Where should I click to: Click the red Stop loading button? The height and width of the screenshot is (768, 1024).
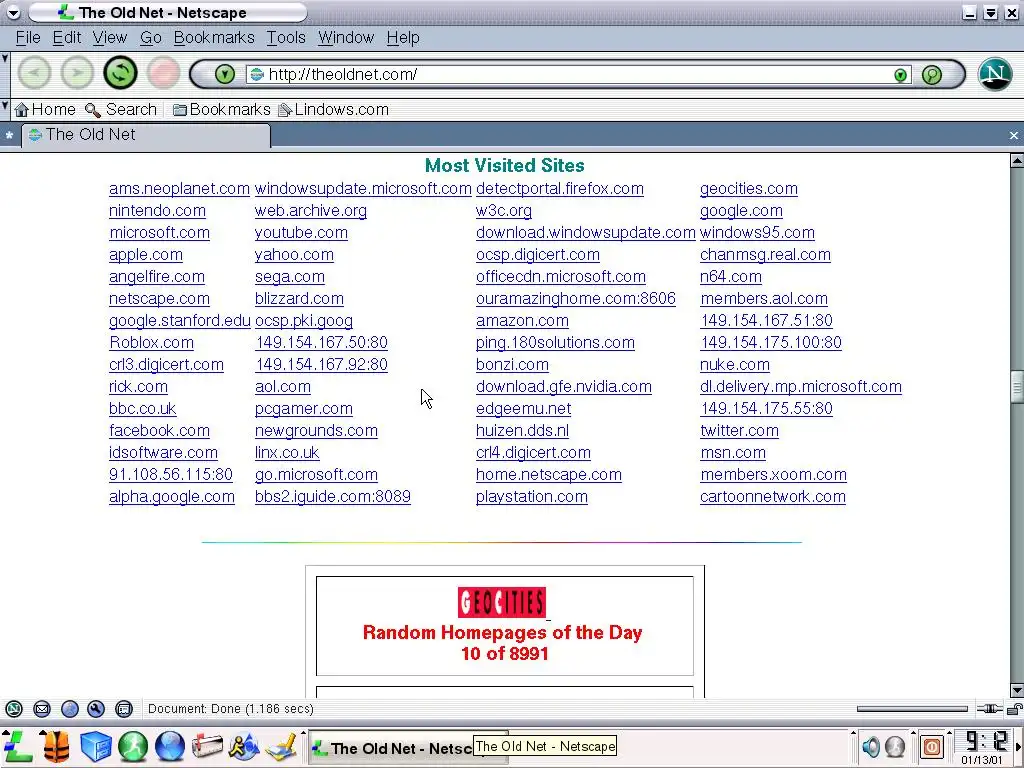(x=163, y=72)
